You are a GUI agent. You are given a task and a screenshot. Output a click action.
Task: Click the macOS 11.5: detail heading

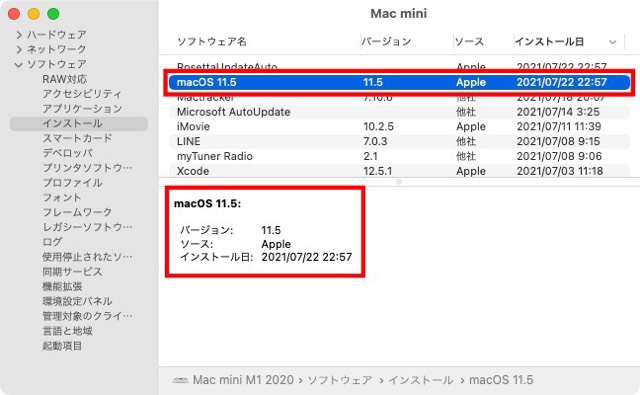[207, 204]
